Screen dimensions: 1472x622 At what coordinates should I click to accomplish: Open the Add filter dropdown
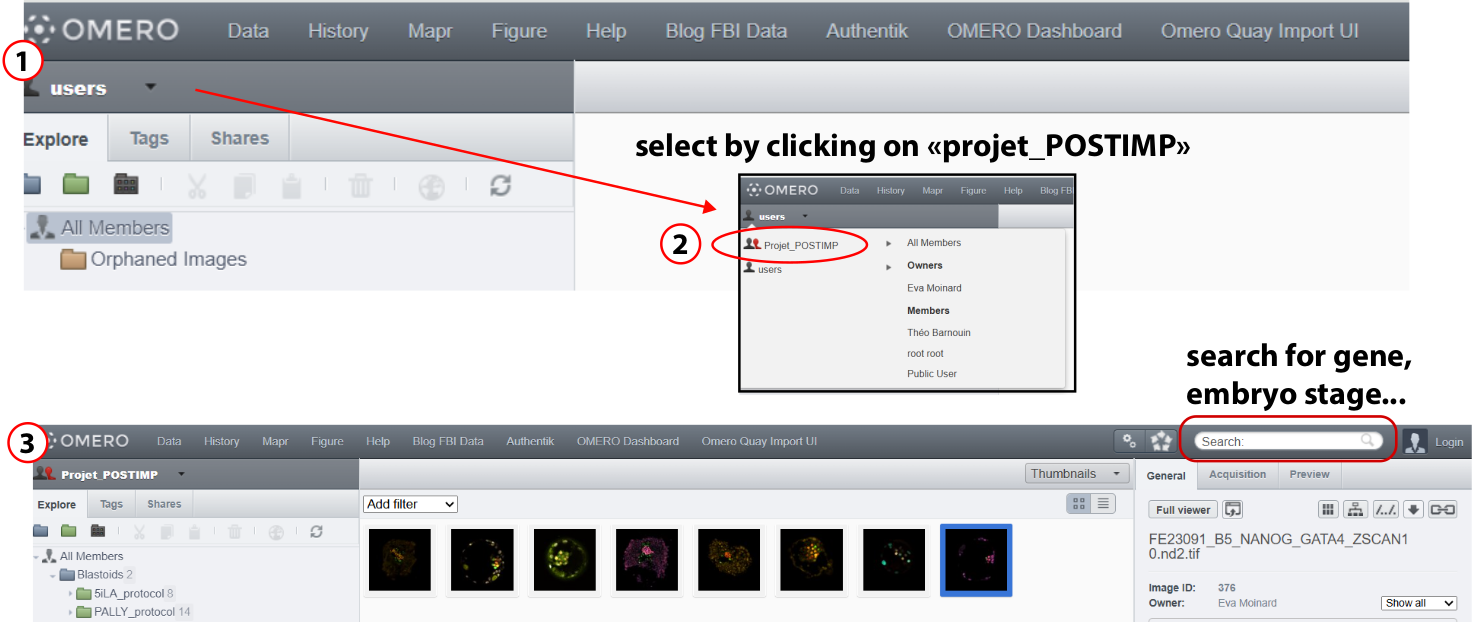[x=410, y=504]
